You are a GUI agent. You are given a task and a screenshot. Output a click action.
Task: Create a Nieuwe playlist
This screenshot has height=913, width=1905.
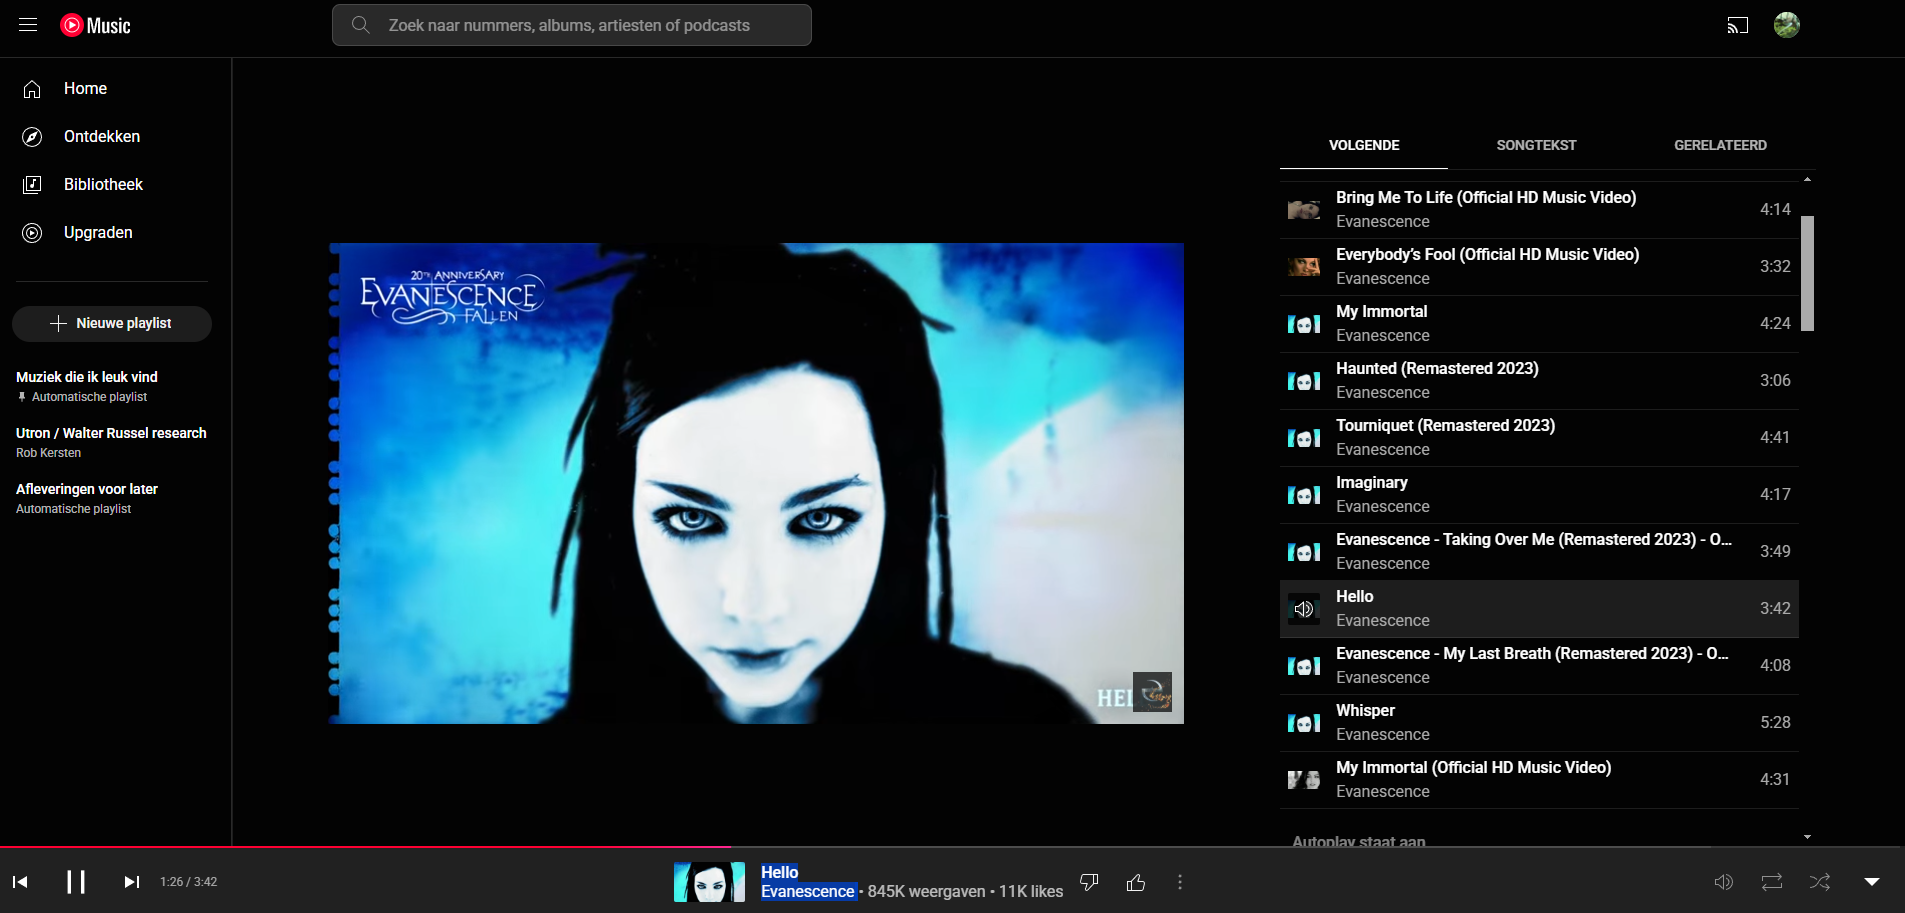(112, 324)
